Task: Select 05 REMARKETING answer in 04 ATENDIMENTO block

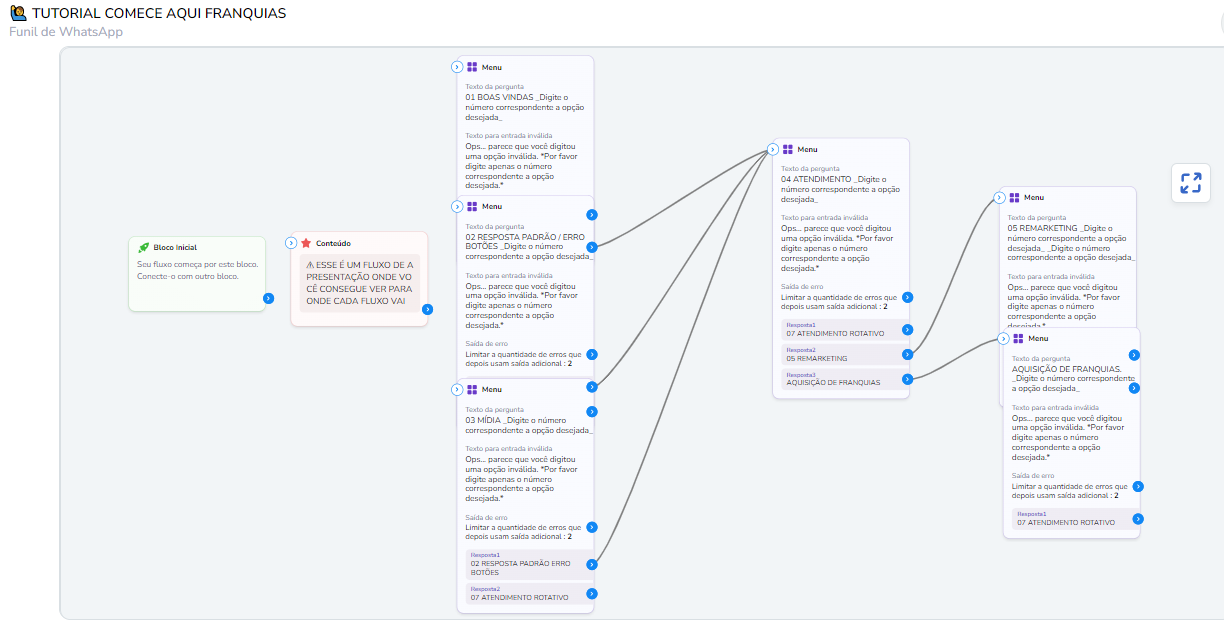Action: (x=840, y=355)
